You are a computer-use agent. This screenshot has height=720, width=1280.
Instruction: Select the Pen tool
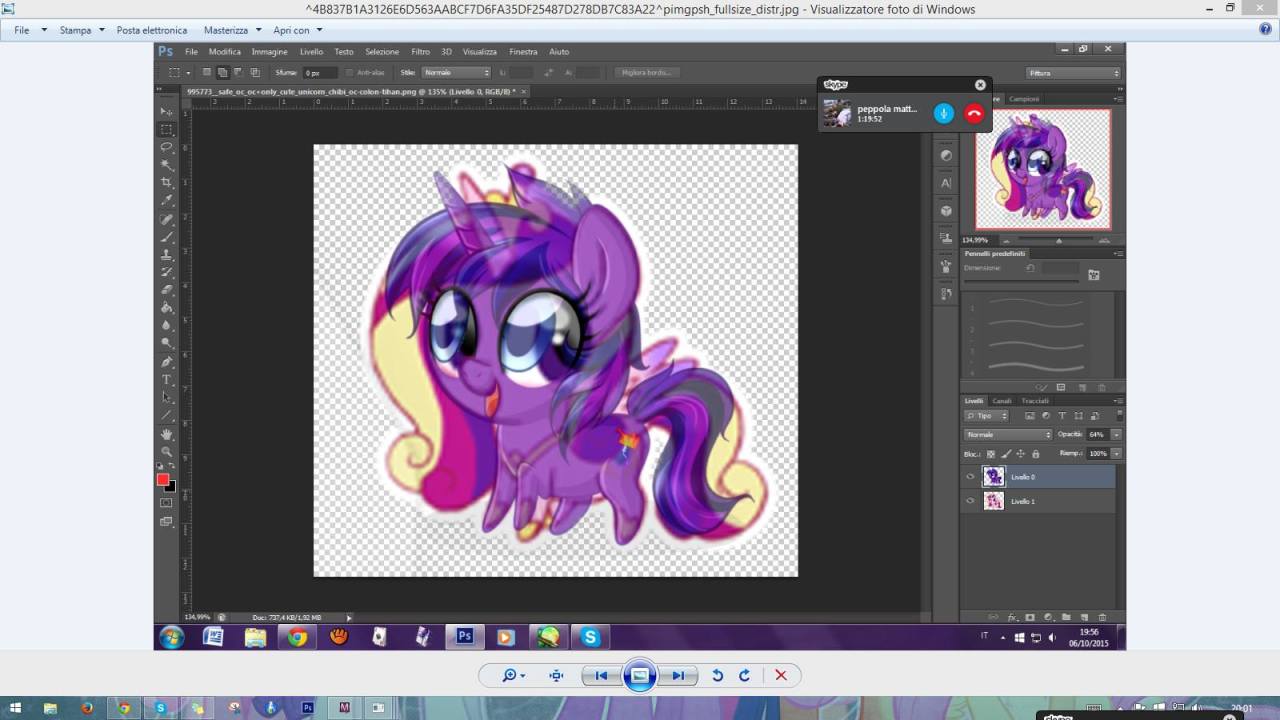tap(167, 362)
